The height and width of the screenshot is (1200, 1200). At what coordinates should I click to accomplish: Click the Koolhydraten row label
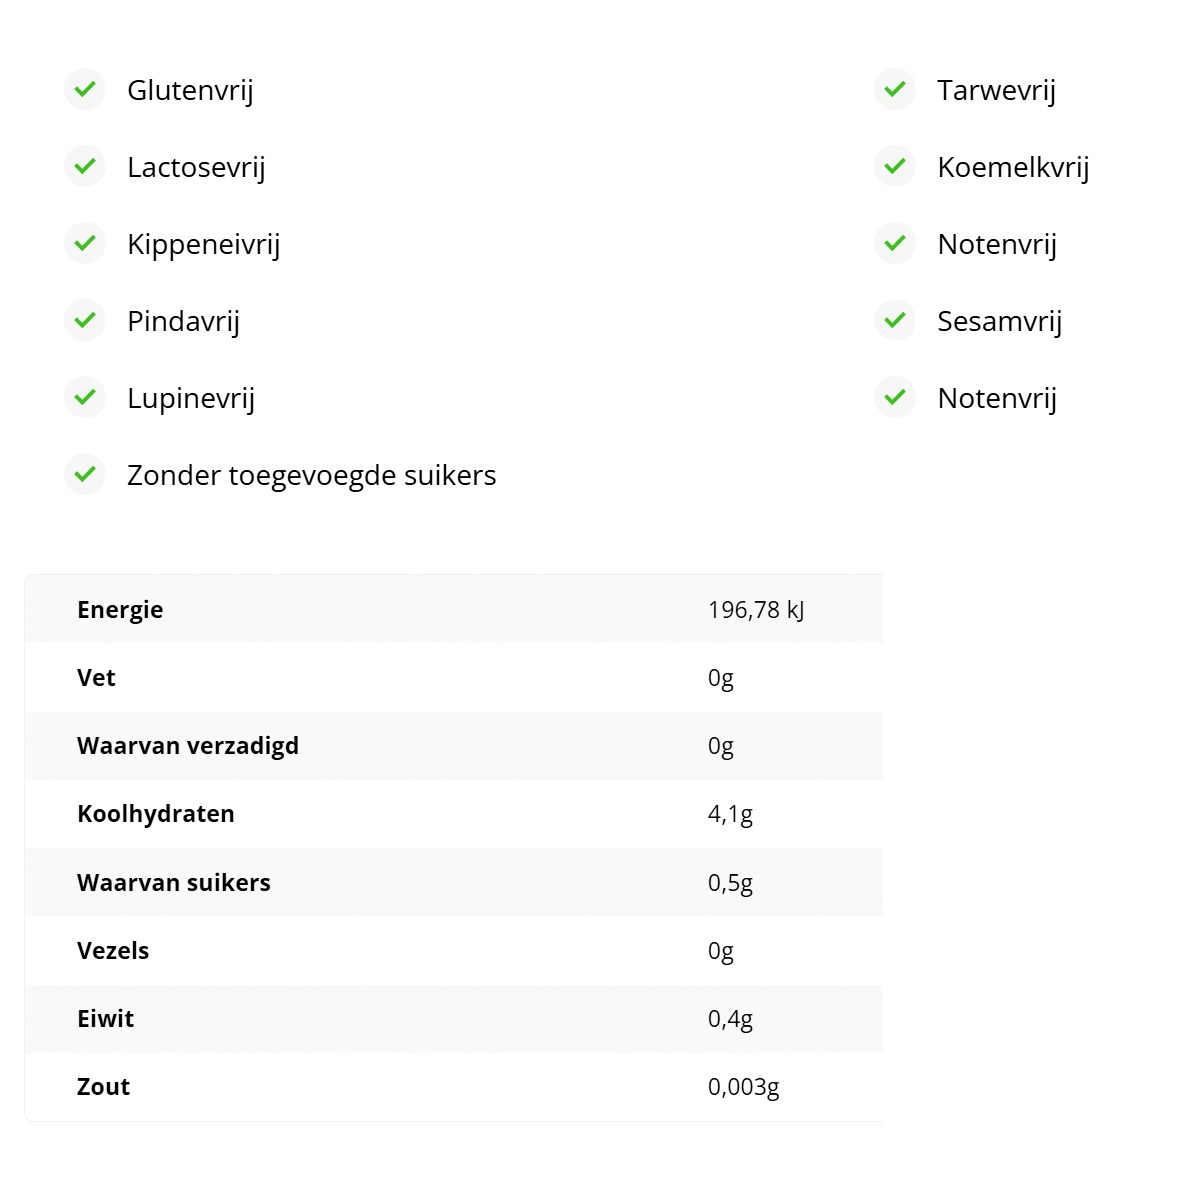[x=156, y=814]
